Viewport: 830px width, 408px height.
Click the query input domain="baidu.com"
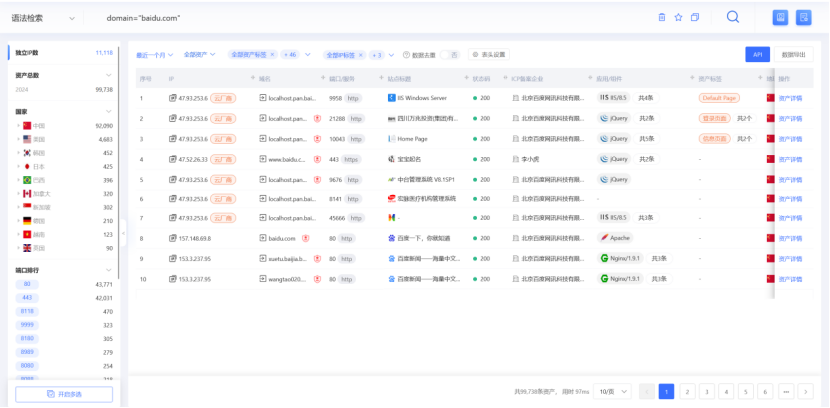[x=143, y=18]
